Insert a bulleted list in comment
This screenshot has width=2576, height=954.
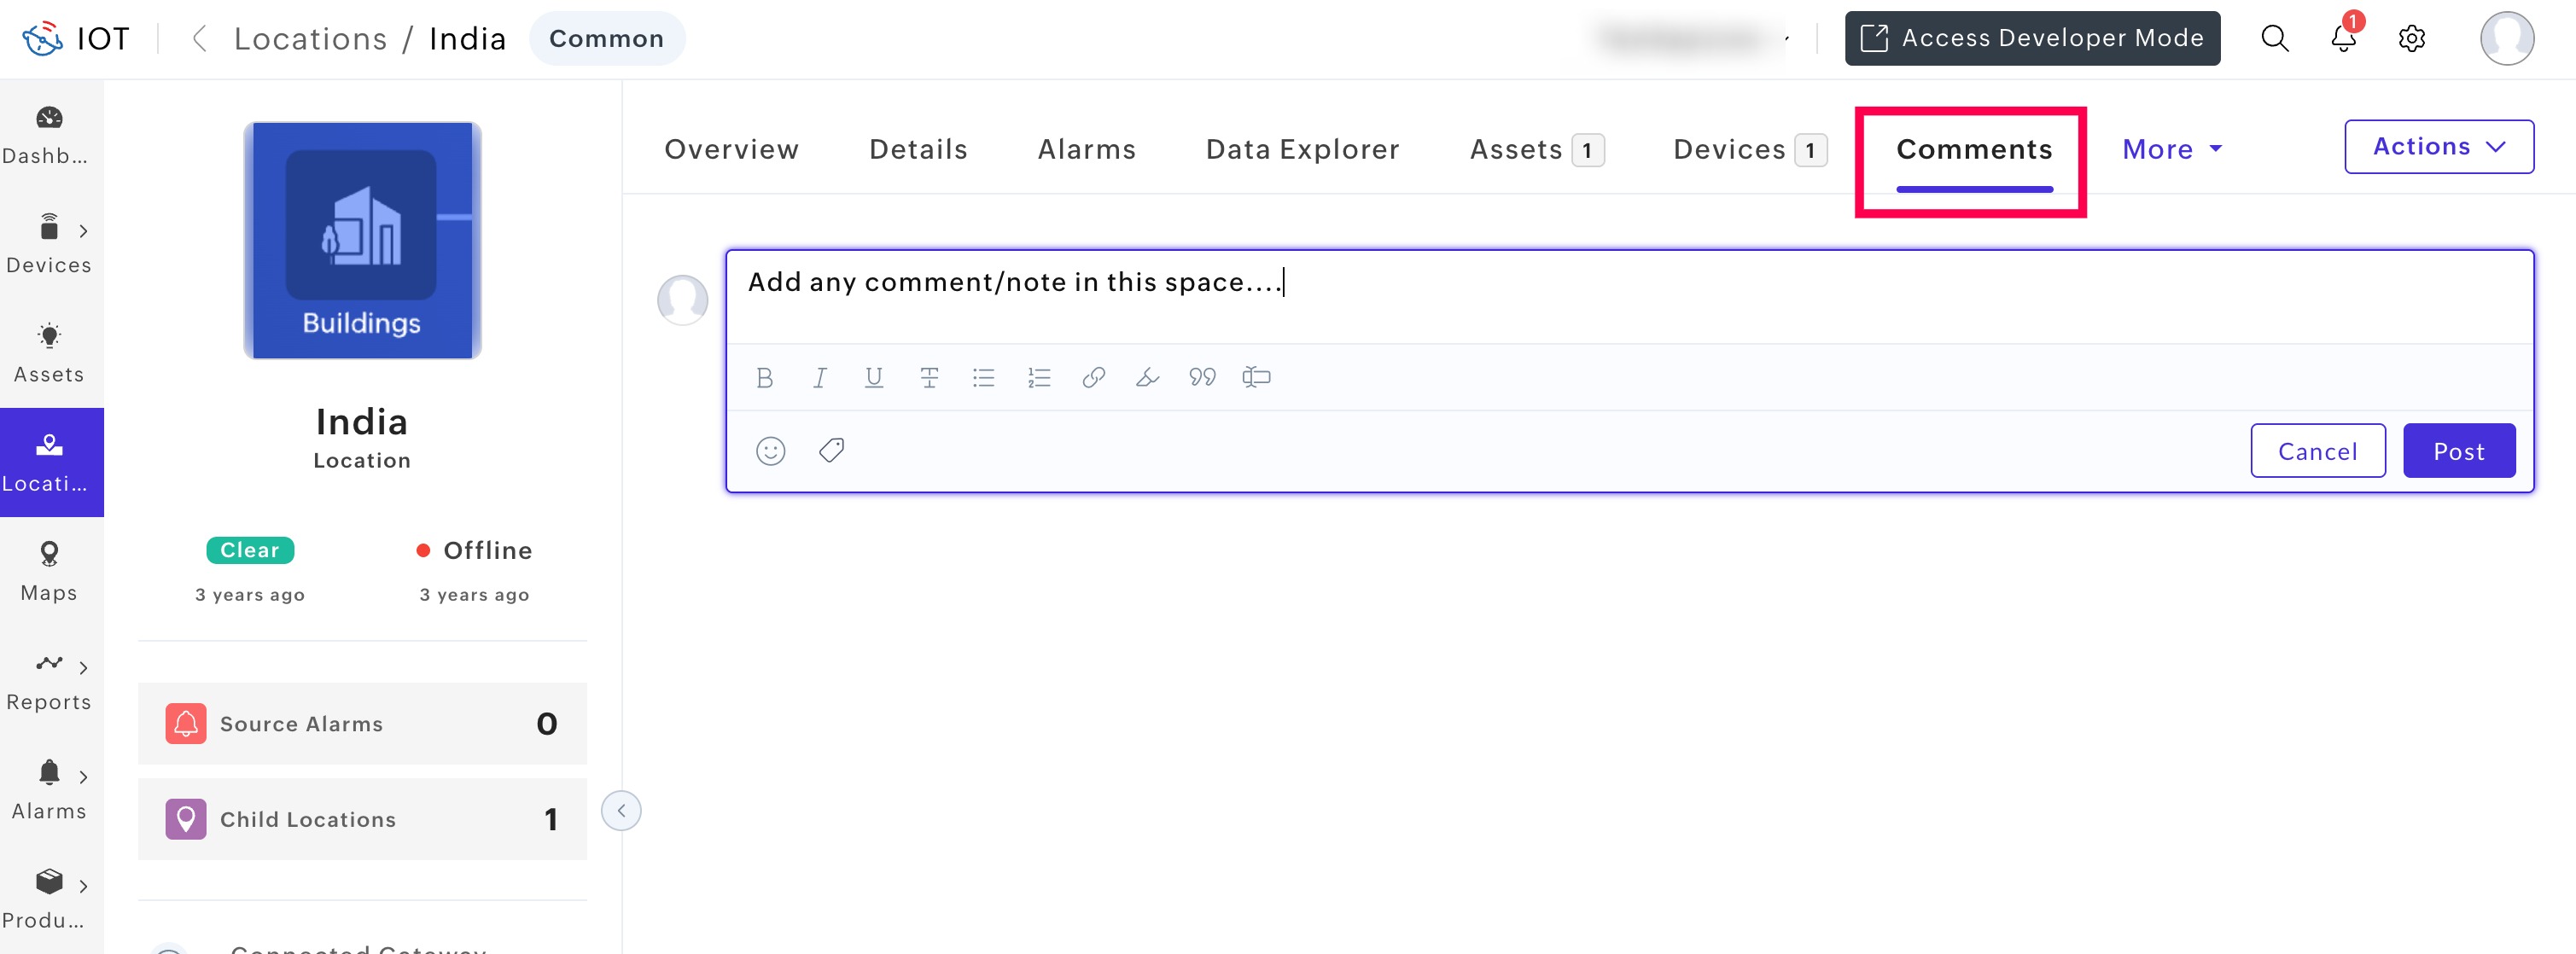coord(983,378)
